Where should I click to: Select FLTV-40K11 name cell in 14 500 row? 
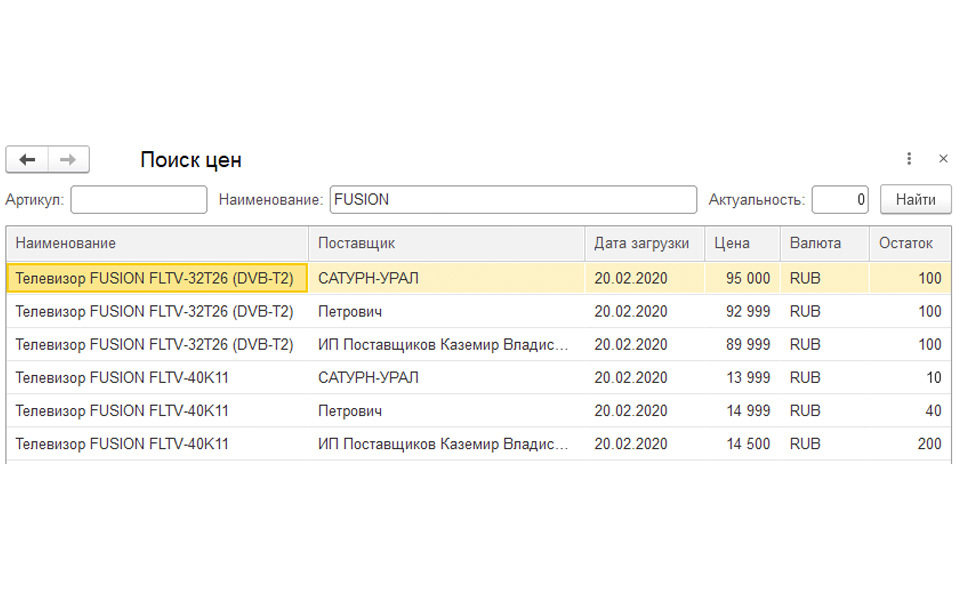point(157,444)
